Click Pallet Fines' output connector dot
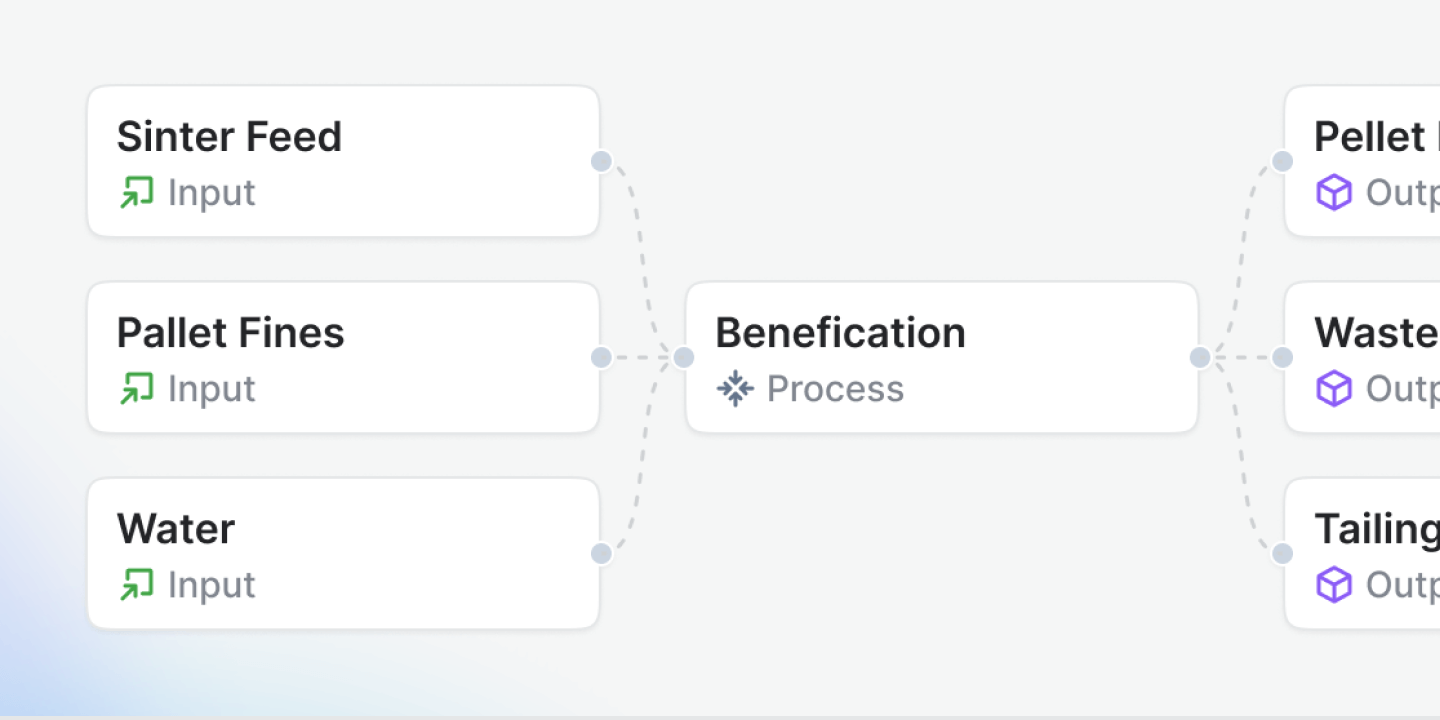The width and height of the screenshot is (1440, 720). click(x=601, y=357)
